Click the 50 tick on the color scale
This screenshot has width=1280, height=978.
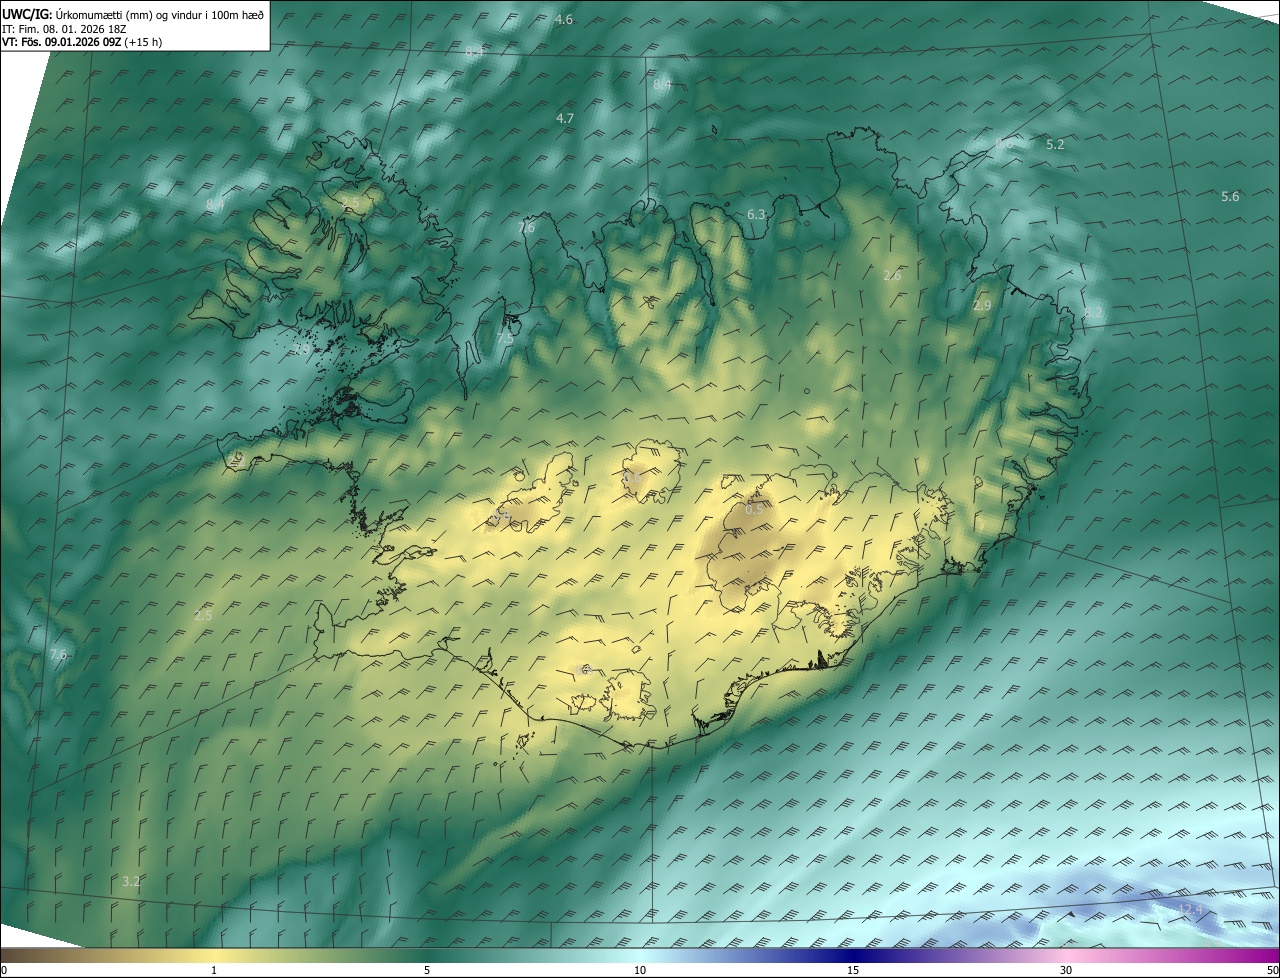(x=1272, y=970)
